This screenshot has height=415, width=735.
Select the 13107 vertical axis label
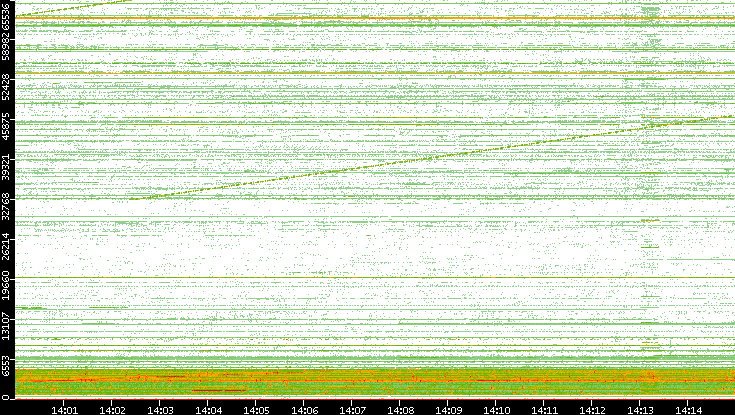(x=7, y=326)
